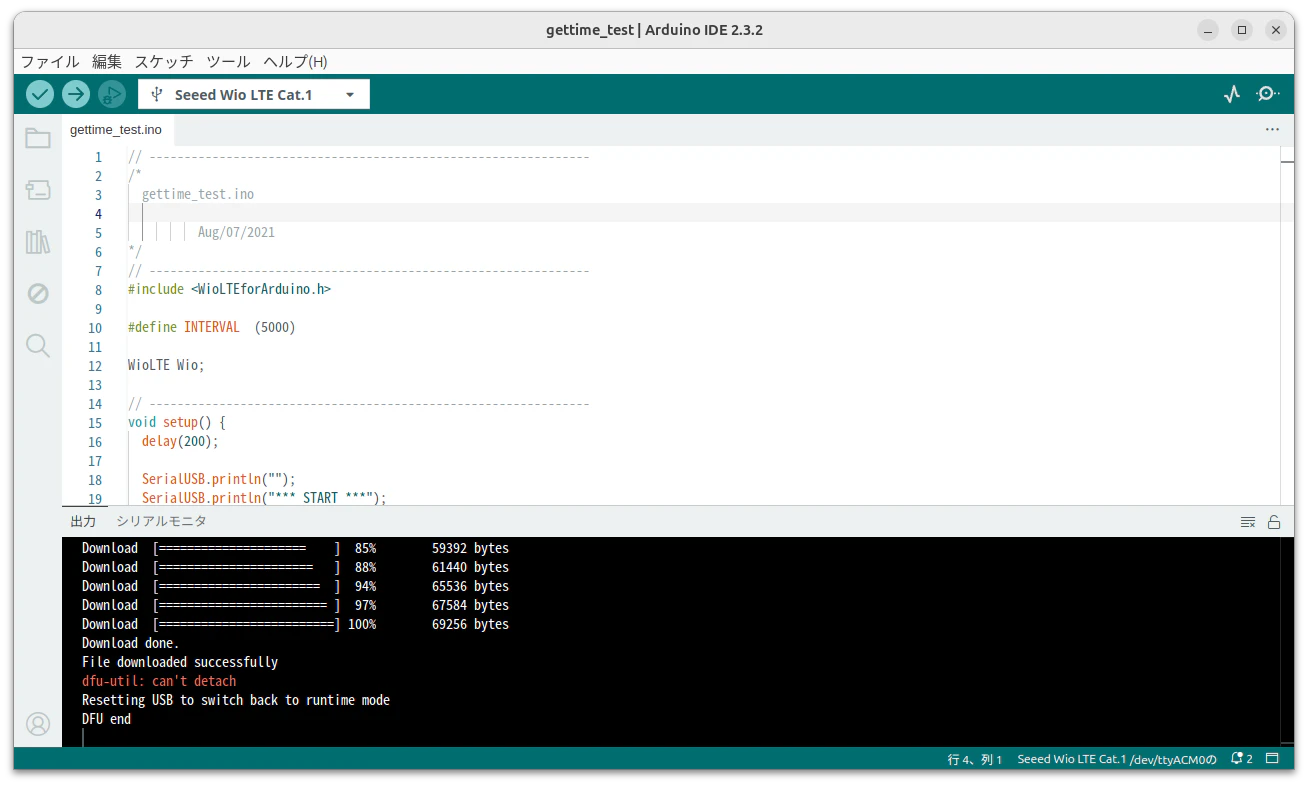The height and width of the screenshot is (786, 1308).
Task: Click the editor vertical scrollbar
Action: tap(1287, 325)
